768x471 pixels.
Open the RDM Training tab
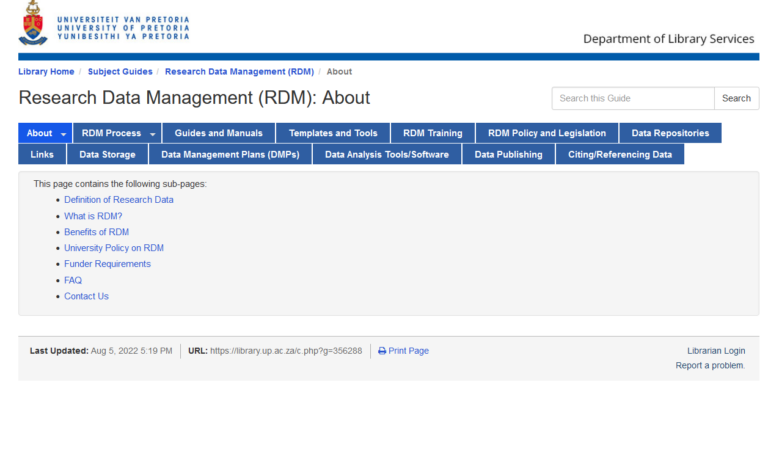[x=432, y=133]
